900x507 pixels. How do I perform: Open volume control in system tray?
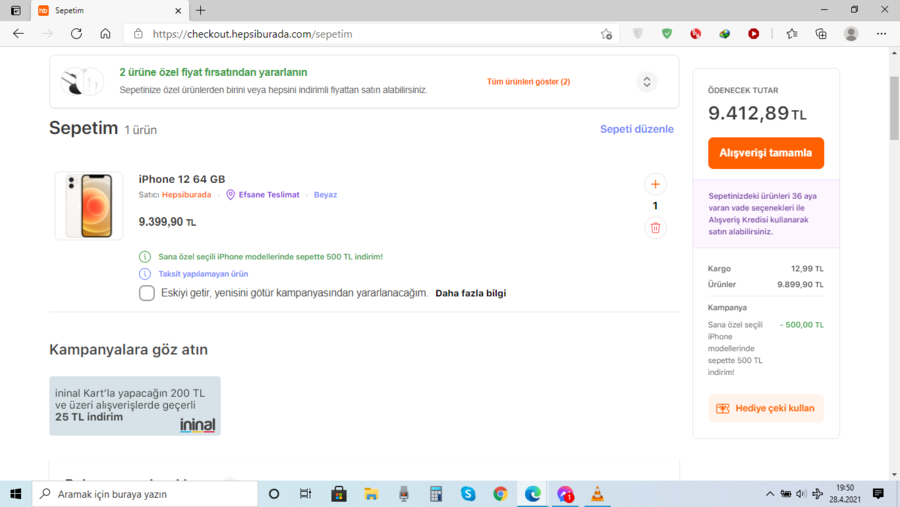pyautogui.click(x=801, y=494)
